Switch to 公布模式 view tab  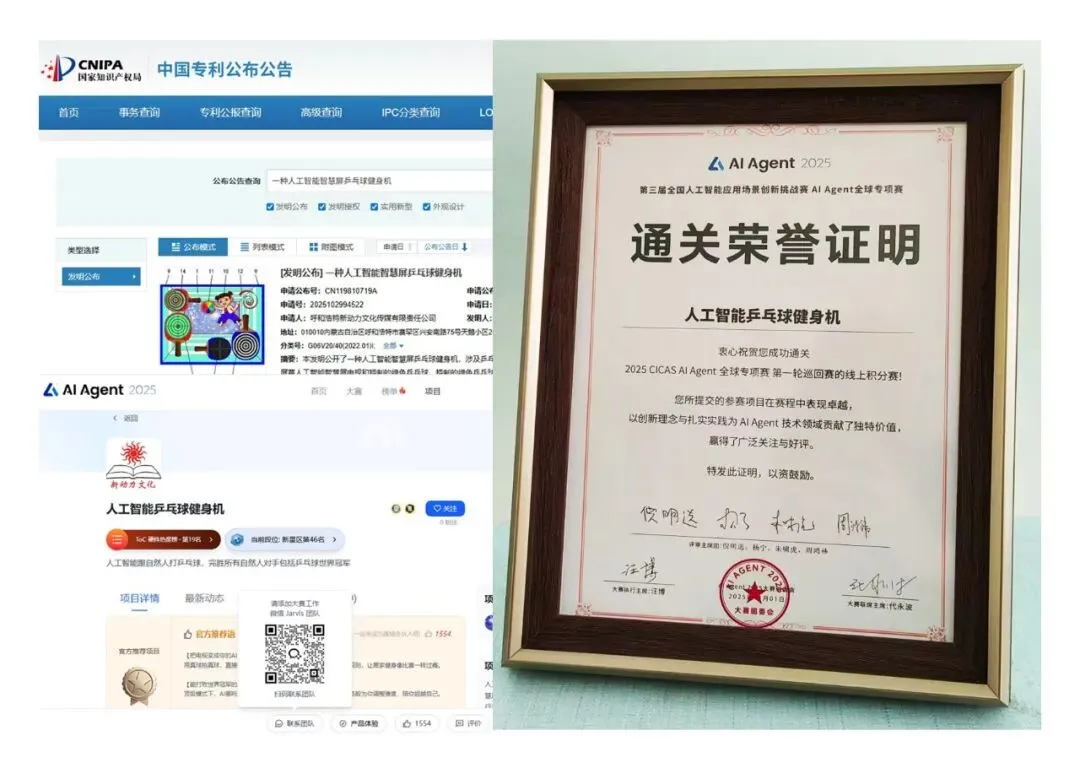pyautogui.click(x=193, y=247)
